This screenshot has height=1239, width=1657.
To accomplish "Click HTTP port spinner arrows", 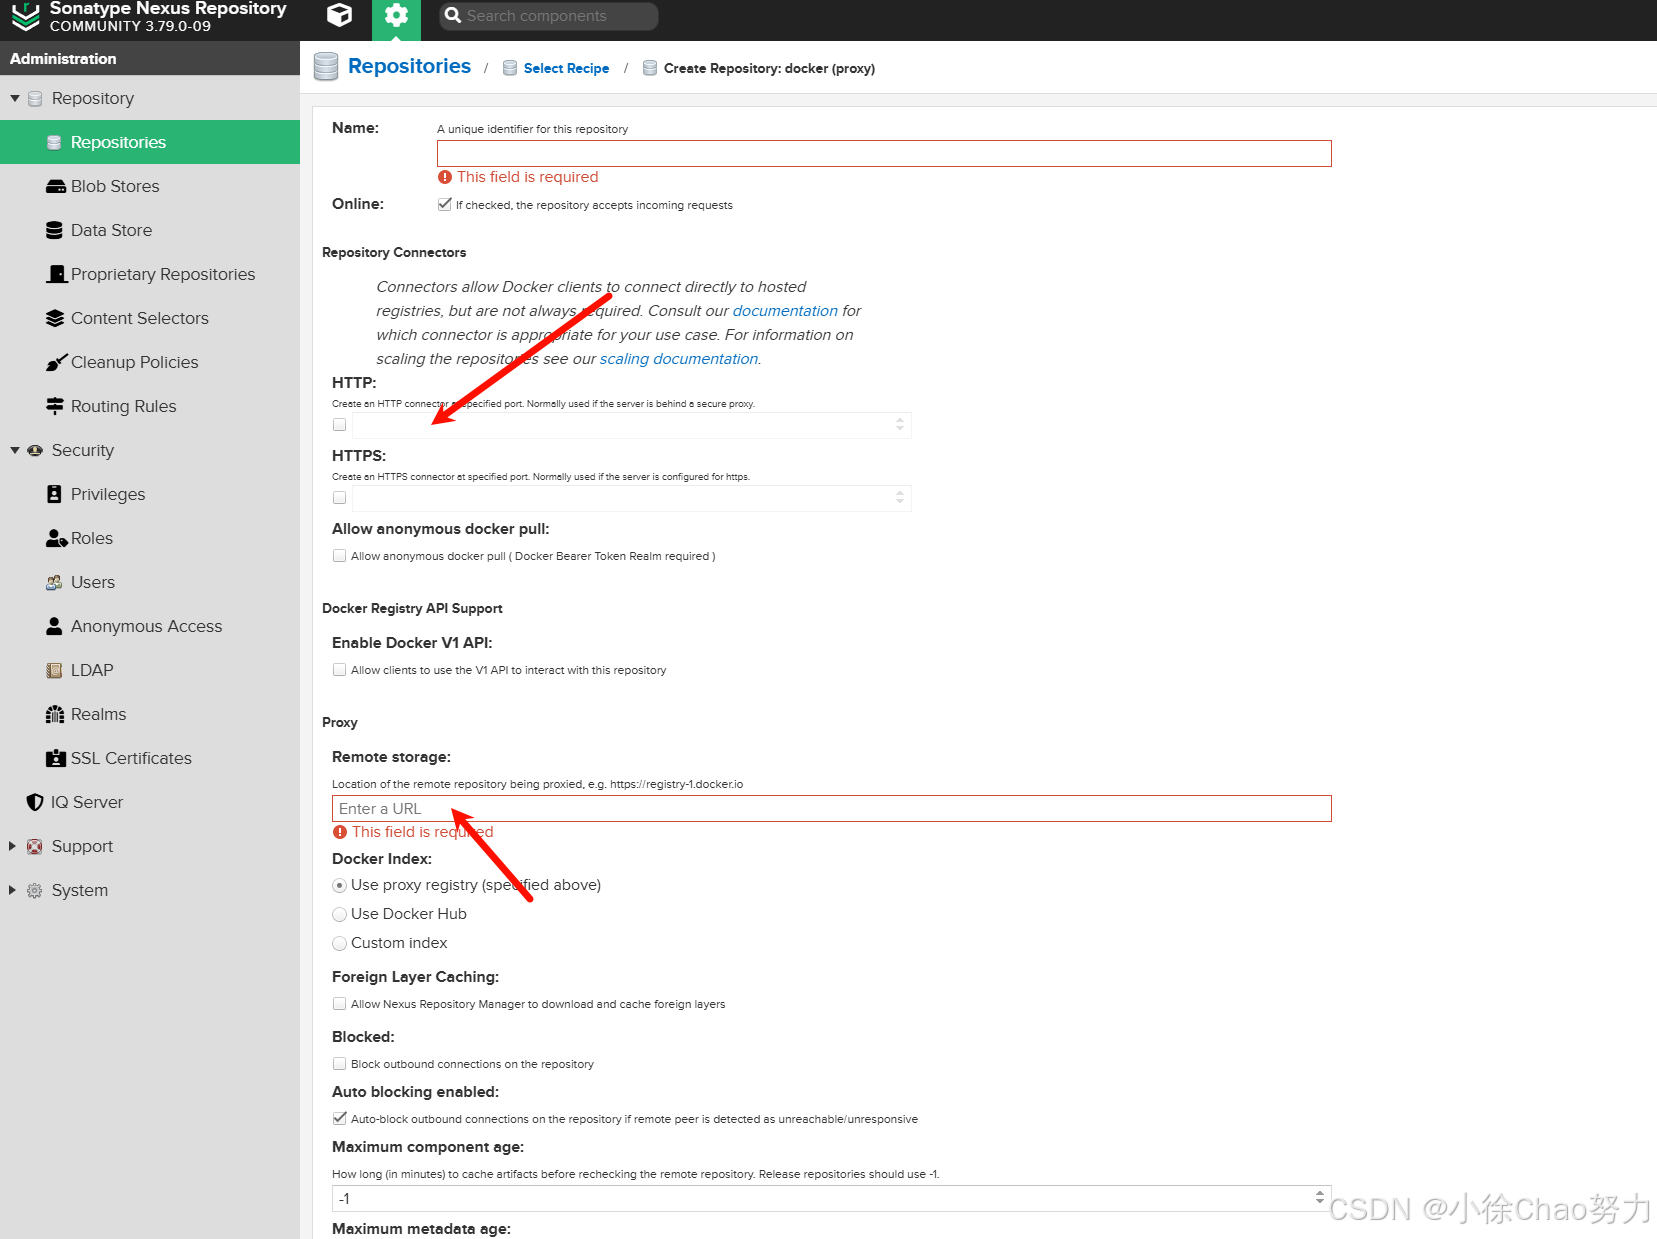I will pyautogui.click(x=900, y=425).
